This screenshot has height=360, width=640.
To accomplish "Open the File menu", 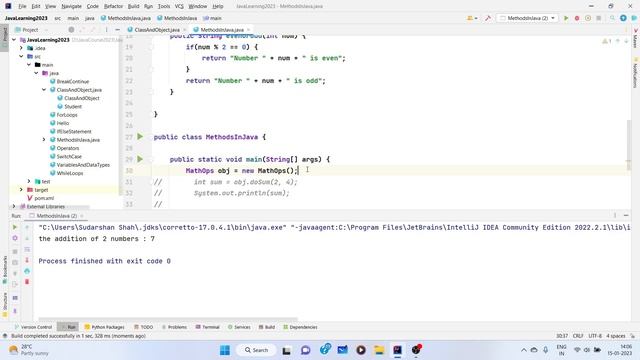I will 22,6.
